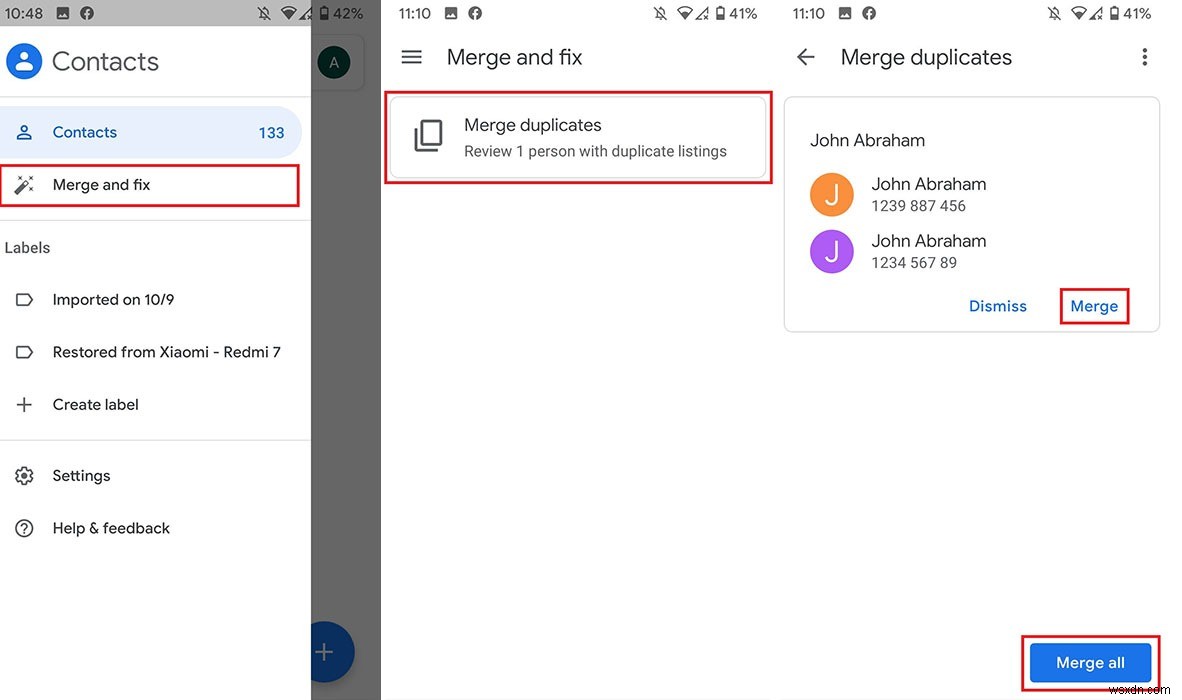Open the account avatar with letter A
This screenshot has height=700, width=1182.
334,62
